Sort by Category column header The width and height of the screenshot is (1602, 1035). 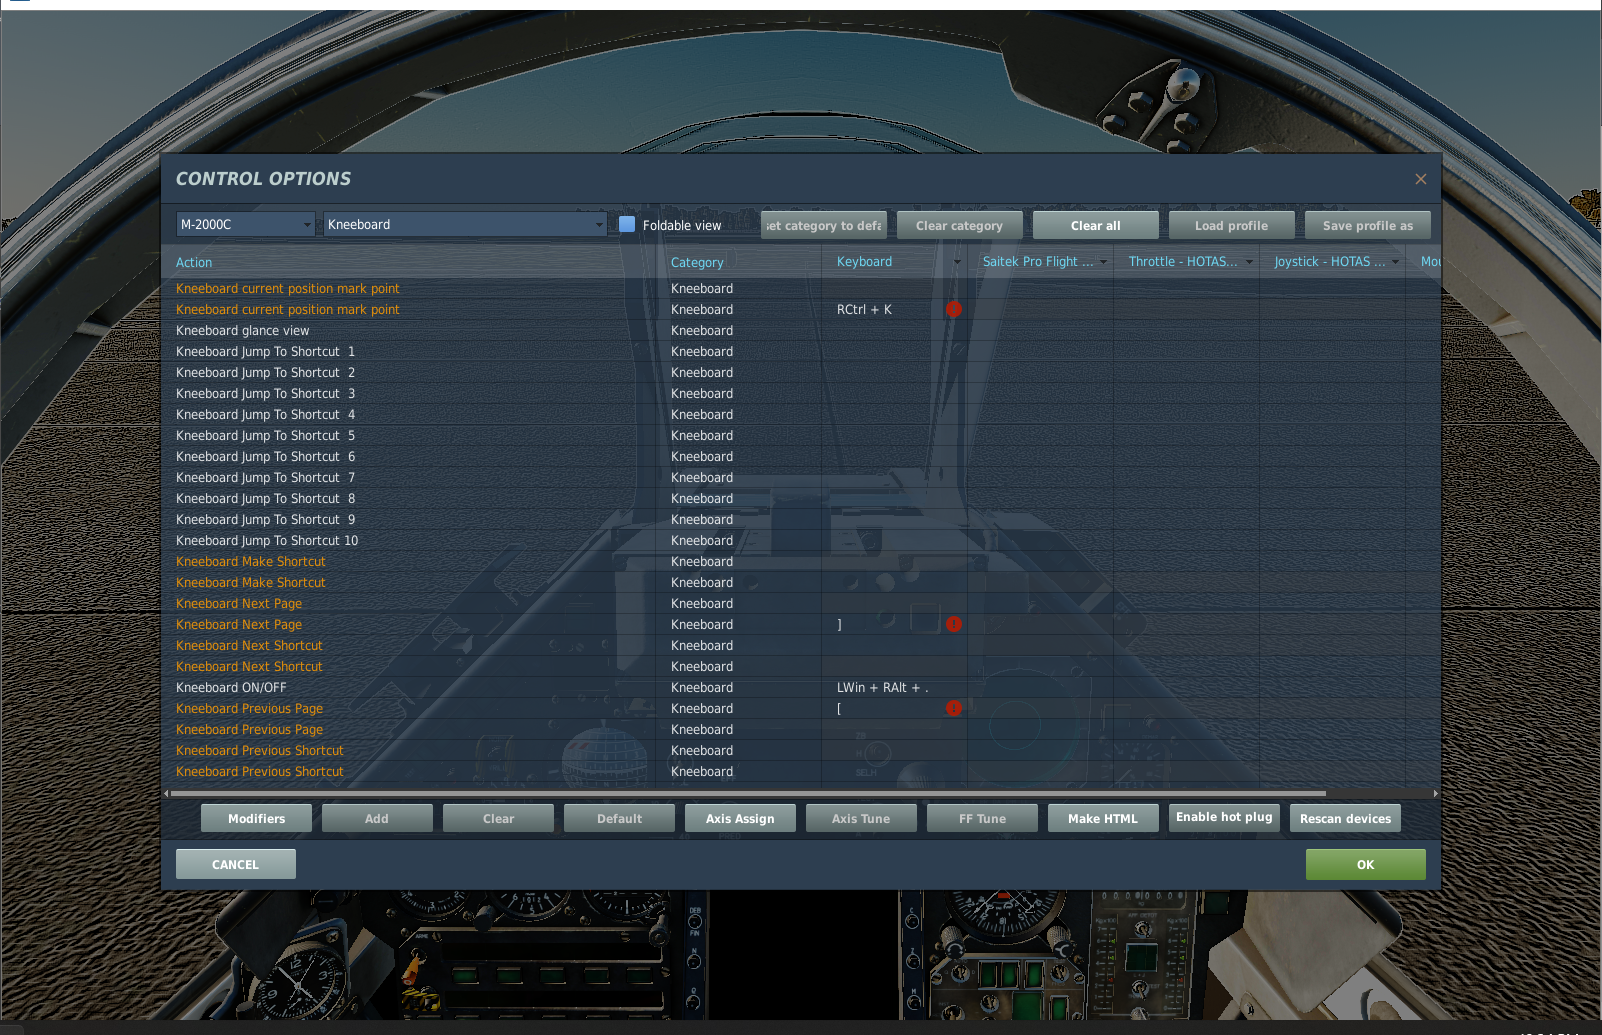697,263
